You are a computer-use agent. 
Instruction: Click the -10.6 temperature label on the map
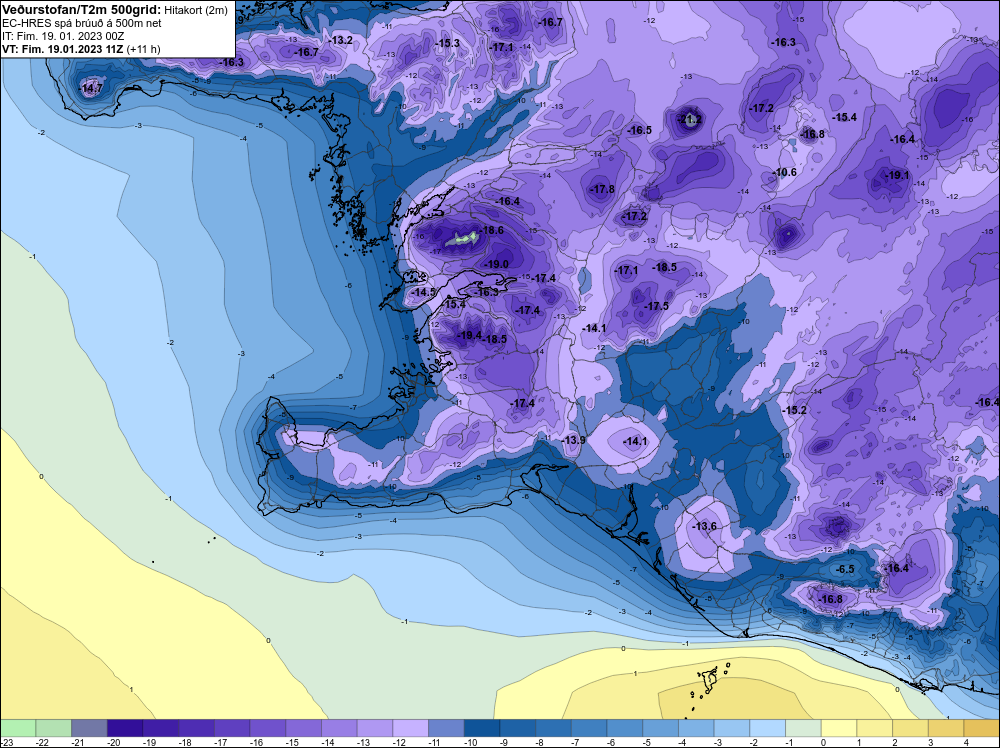[784, 173]
